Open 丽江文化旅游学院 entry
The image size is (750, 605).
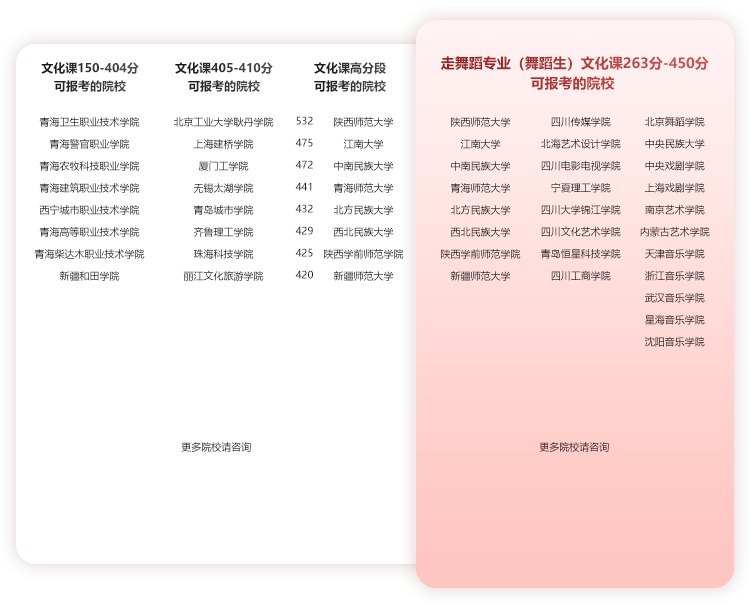pos(223,276)
